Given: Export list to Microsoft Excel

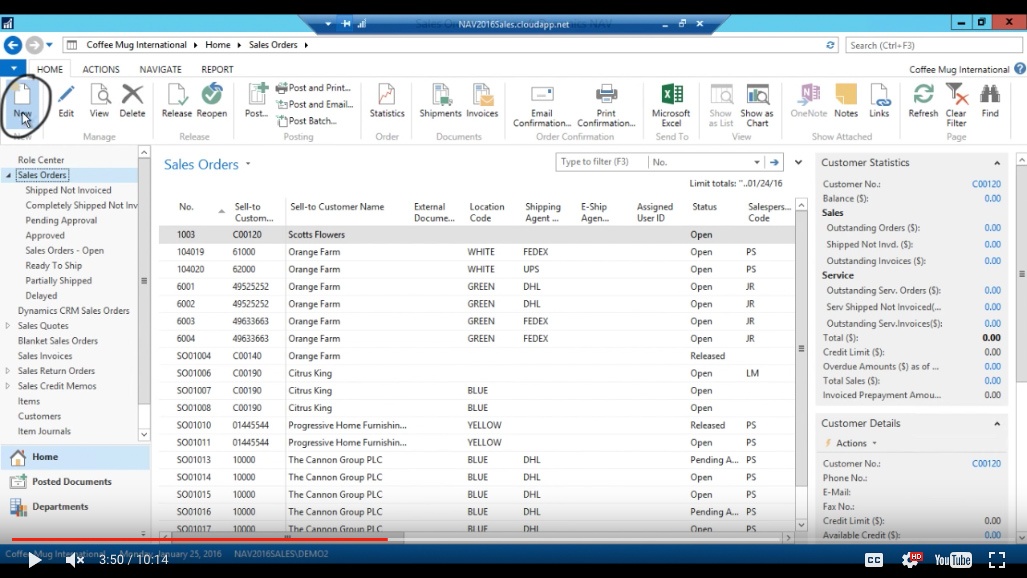Looking at the screenshot, I should pyautogui.click(x=673, y=103).
